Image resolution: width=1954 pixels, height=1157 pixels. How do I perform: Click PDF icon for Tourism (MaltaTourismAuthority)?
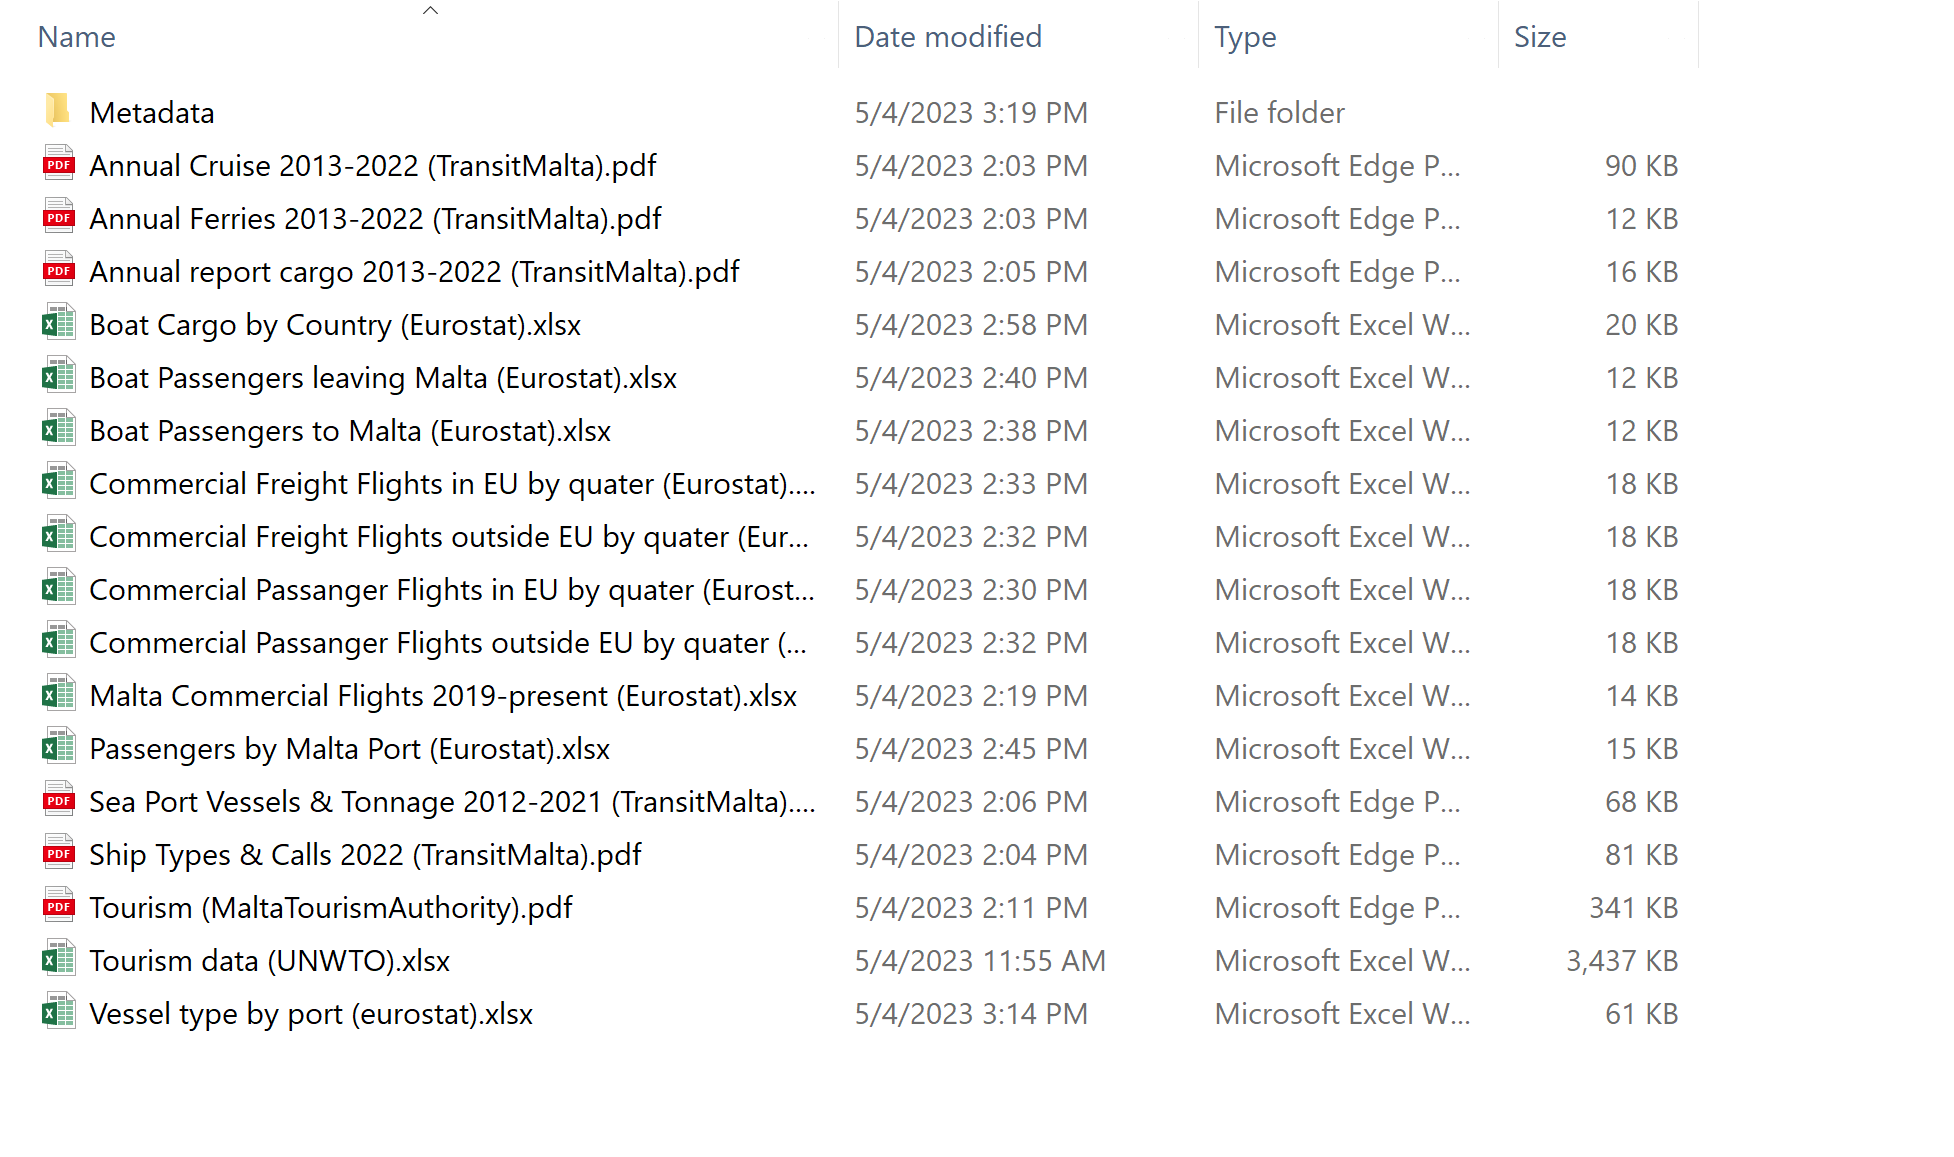tap(58, 906)
